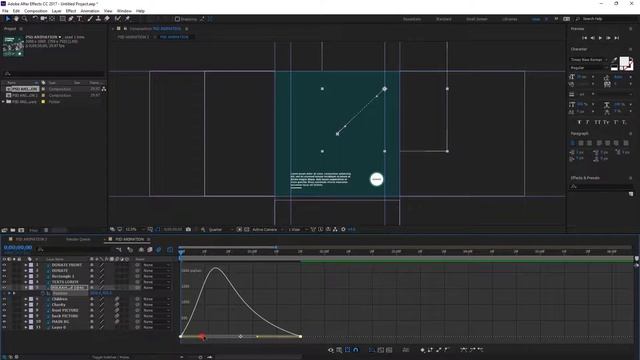Hide the MAIN BG layer
This screenshot has height=360, width=640.
click(4, 322)
